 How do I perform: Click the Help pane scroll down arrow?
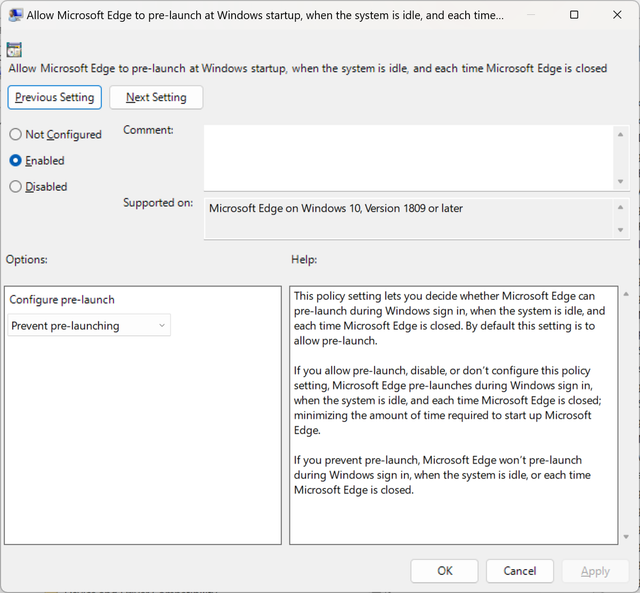pyautogui.click(x=626, y=537)
